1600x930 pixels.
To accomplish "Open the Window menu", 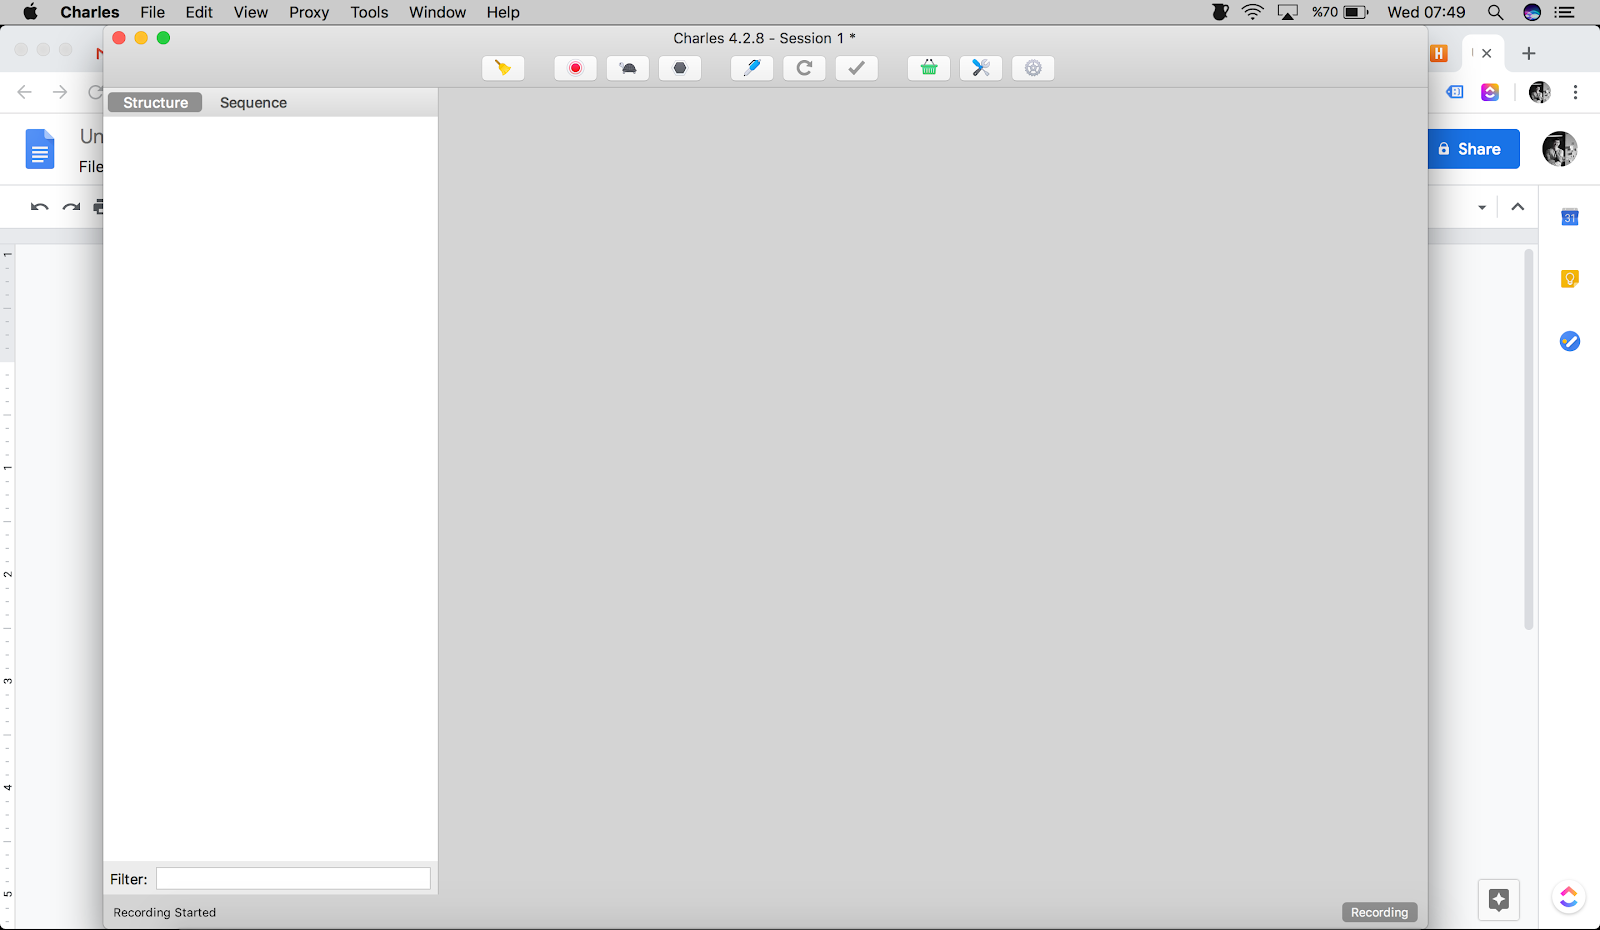I will 437,12.
